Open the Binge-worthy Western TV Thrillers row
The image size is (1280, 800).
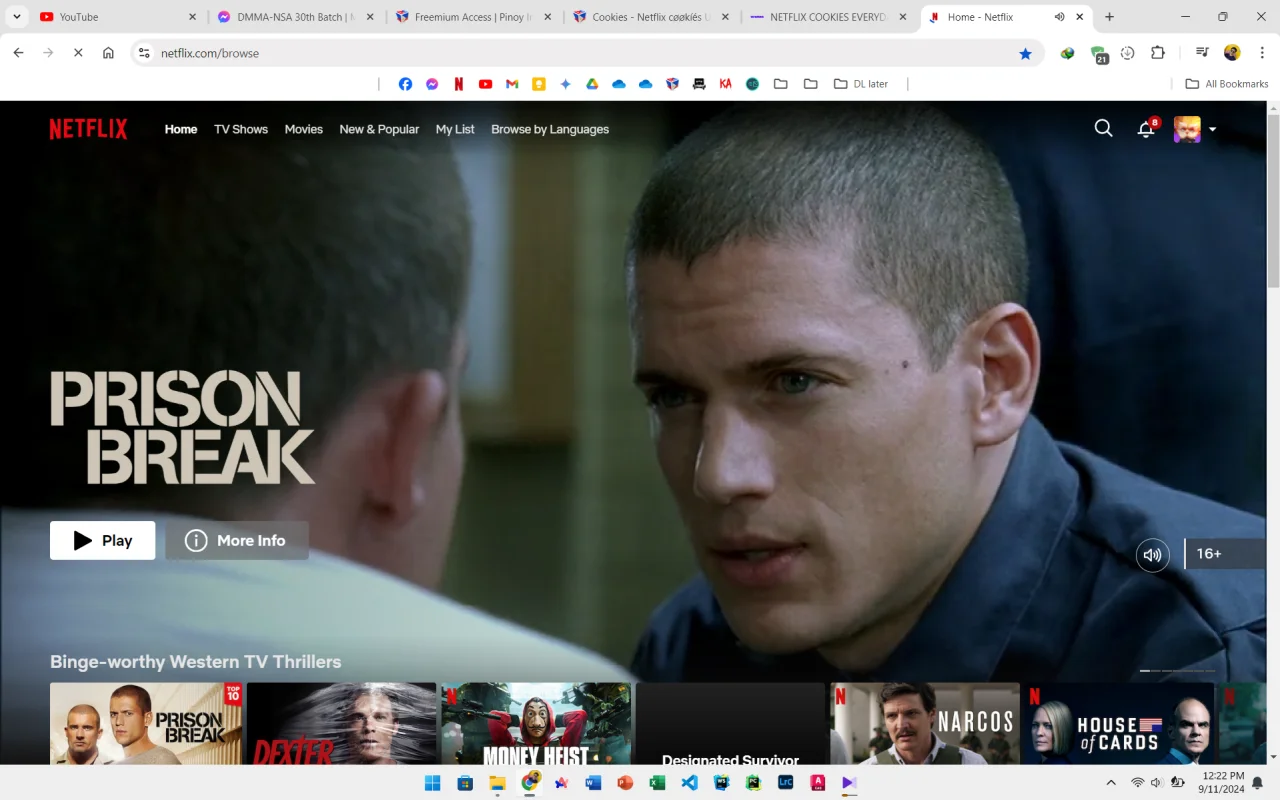196,662
